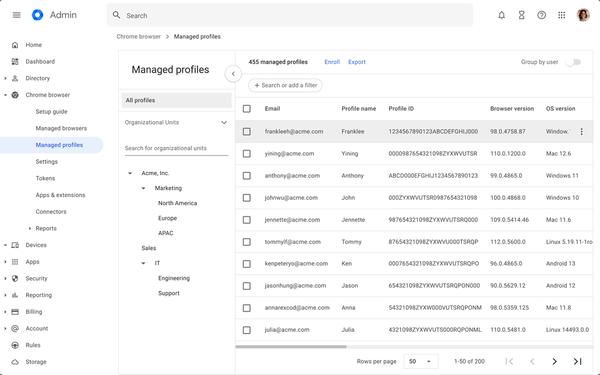Click the Enroll link

(x=332, y=62)
